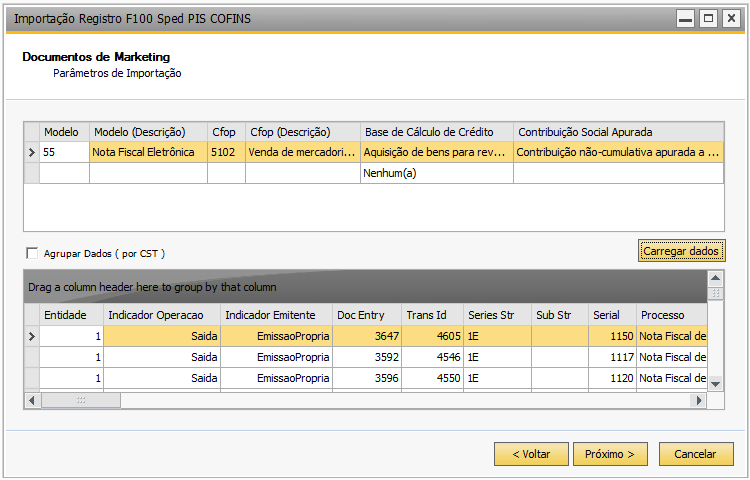Select the Doc Entry cell 3596

367,378
